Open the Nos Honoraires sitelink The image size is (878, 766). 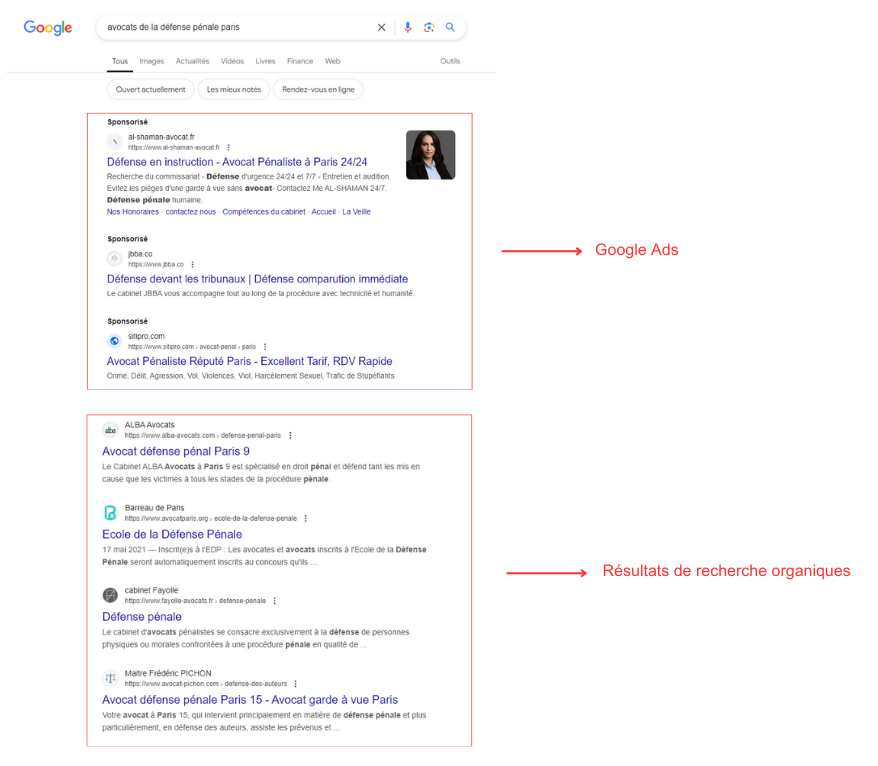tap(133, 212)
